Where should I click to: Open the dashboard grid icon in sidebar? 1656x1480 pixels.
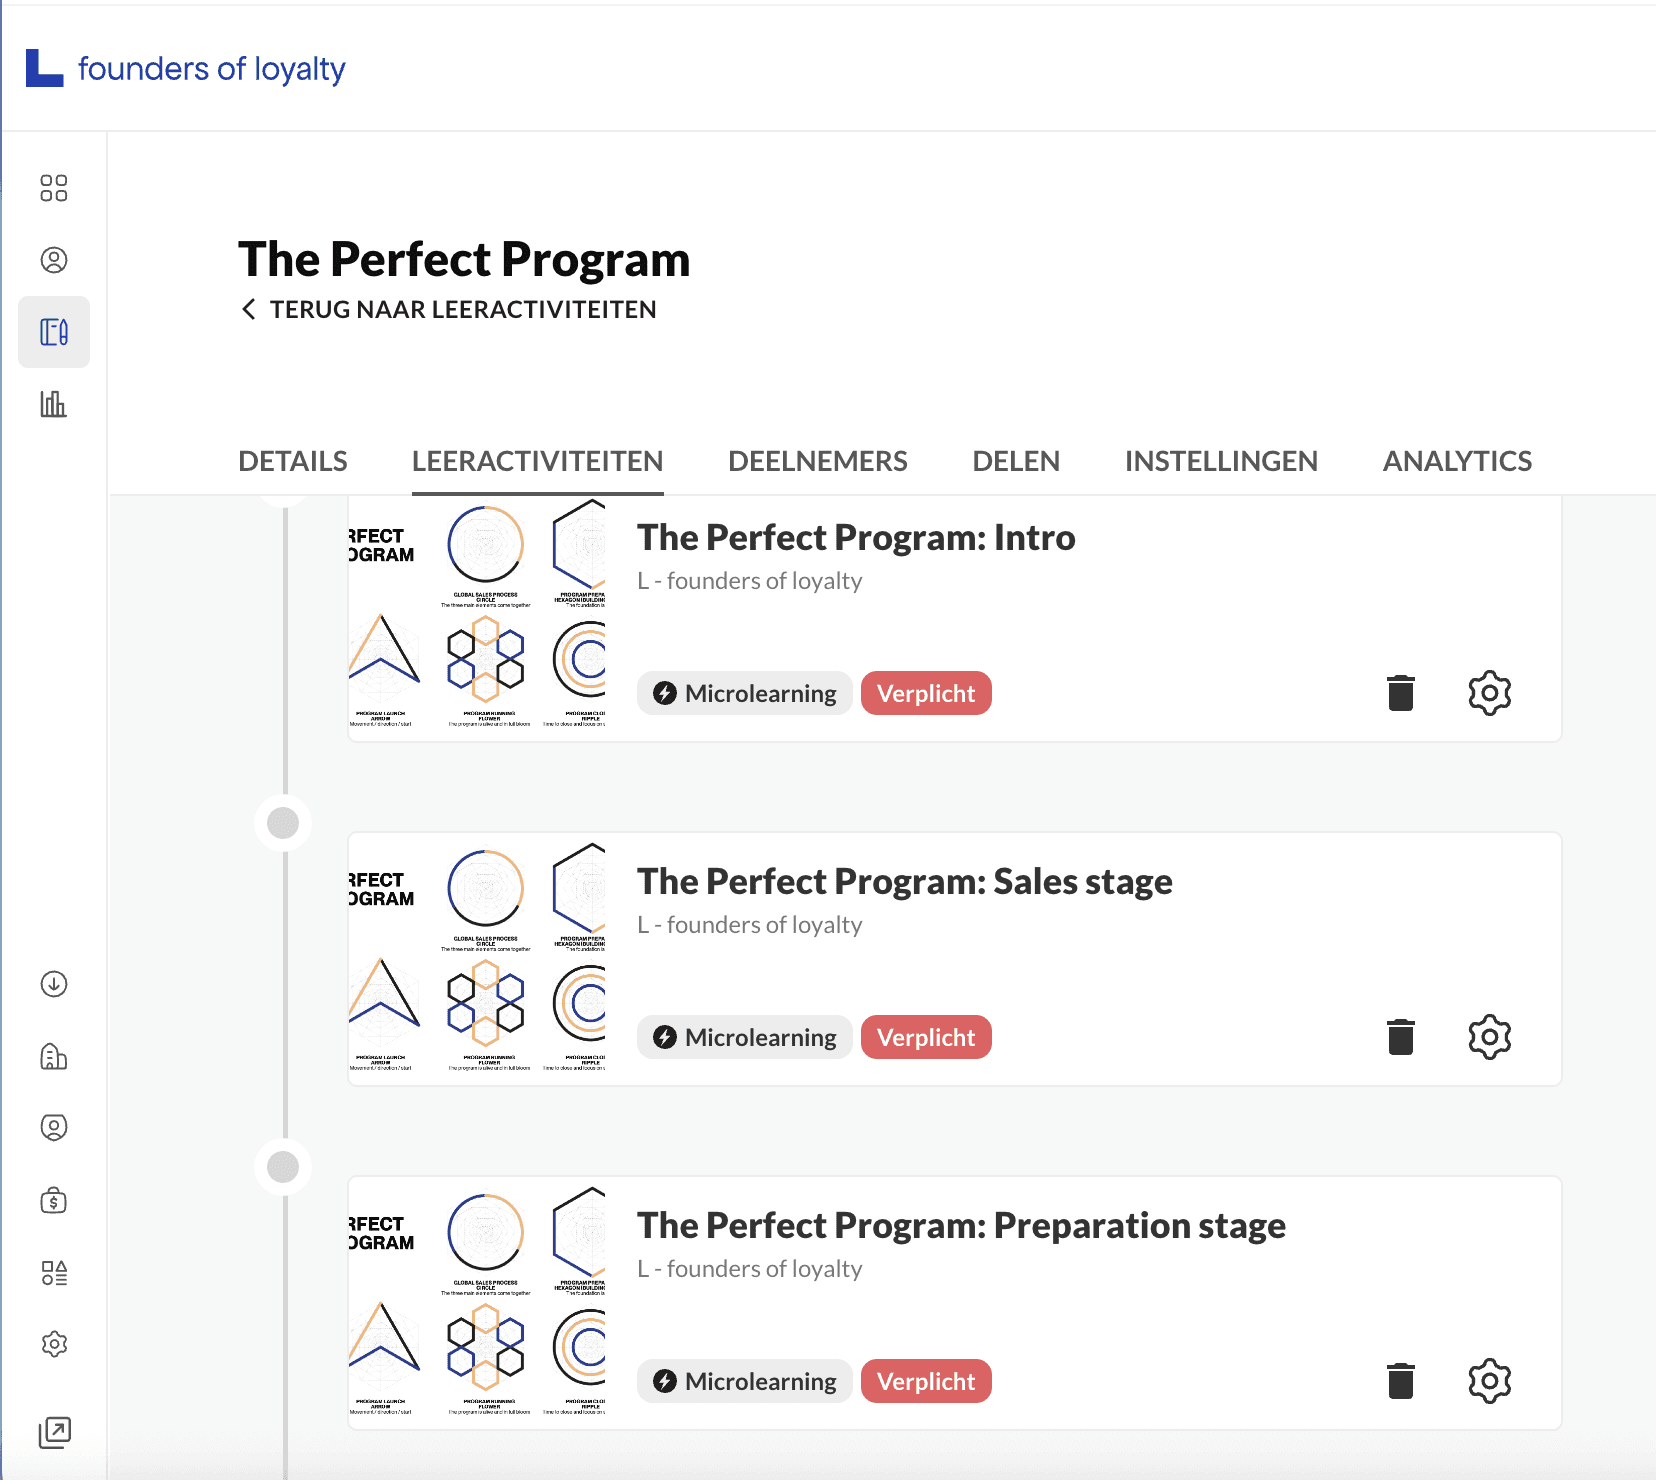(54, 188)
